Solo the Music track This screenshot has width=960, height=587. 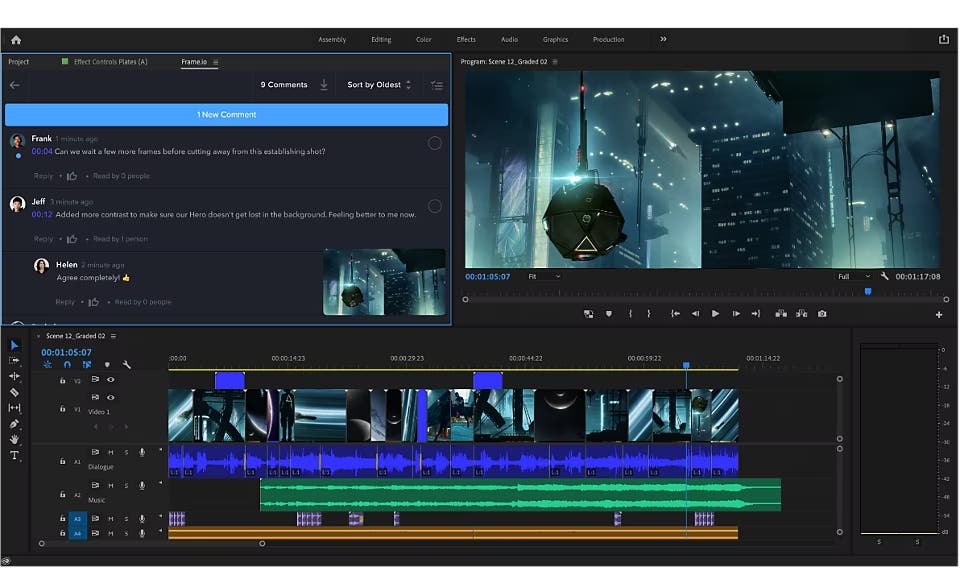(x=126, y=485)
